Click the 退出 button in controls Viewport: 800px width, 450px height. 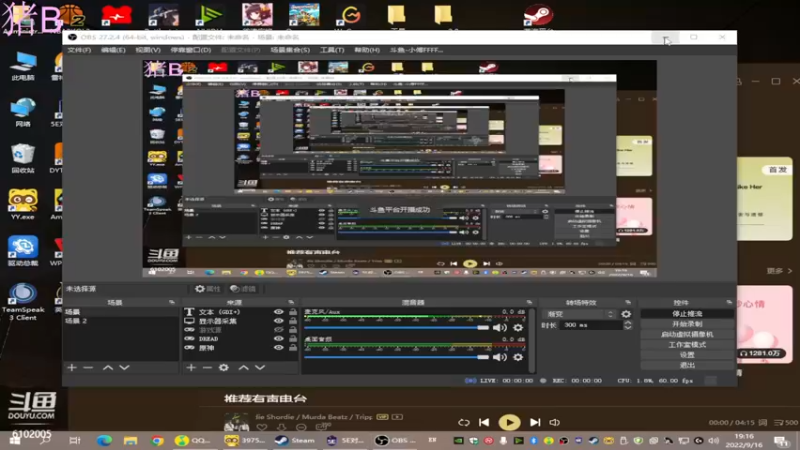pos(687,365)
